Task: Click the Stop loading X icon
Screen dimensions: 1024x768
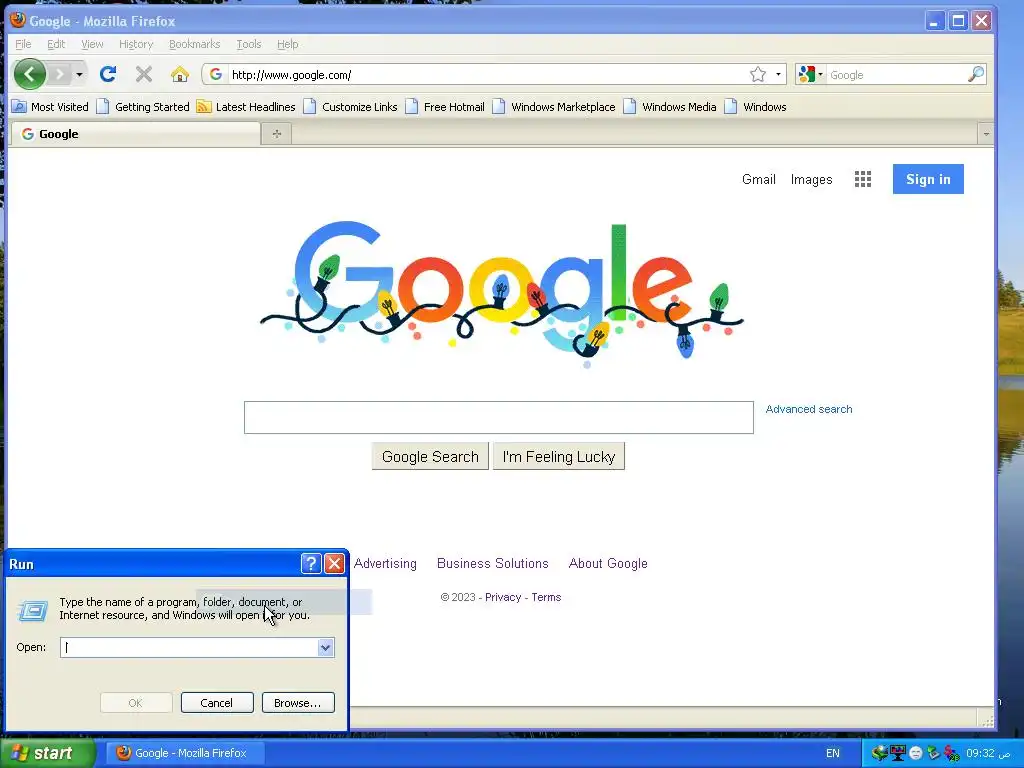Action: [144, 74]
